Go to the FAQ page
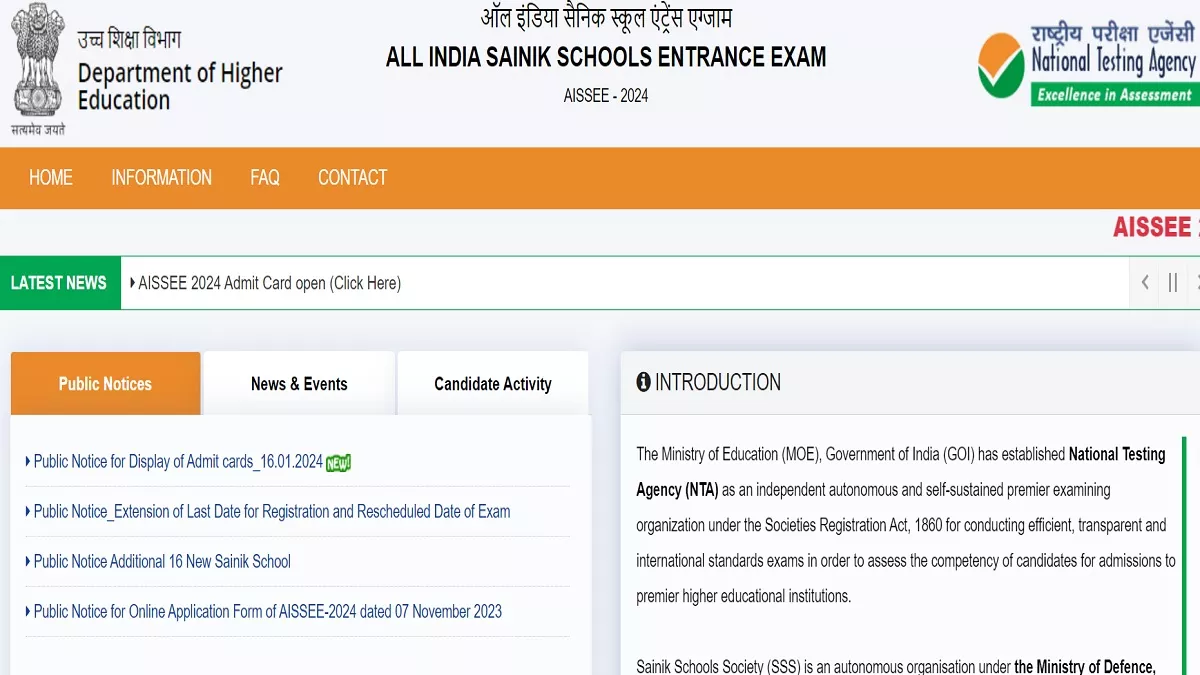 tap(265, 178)
